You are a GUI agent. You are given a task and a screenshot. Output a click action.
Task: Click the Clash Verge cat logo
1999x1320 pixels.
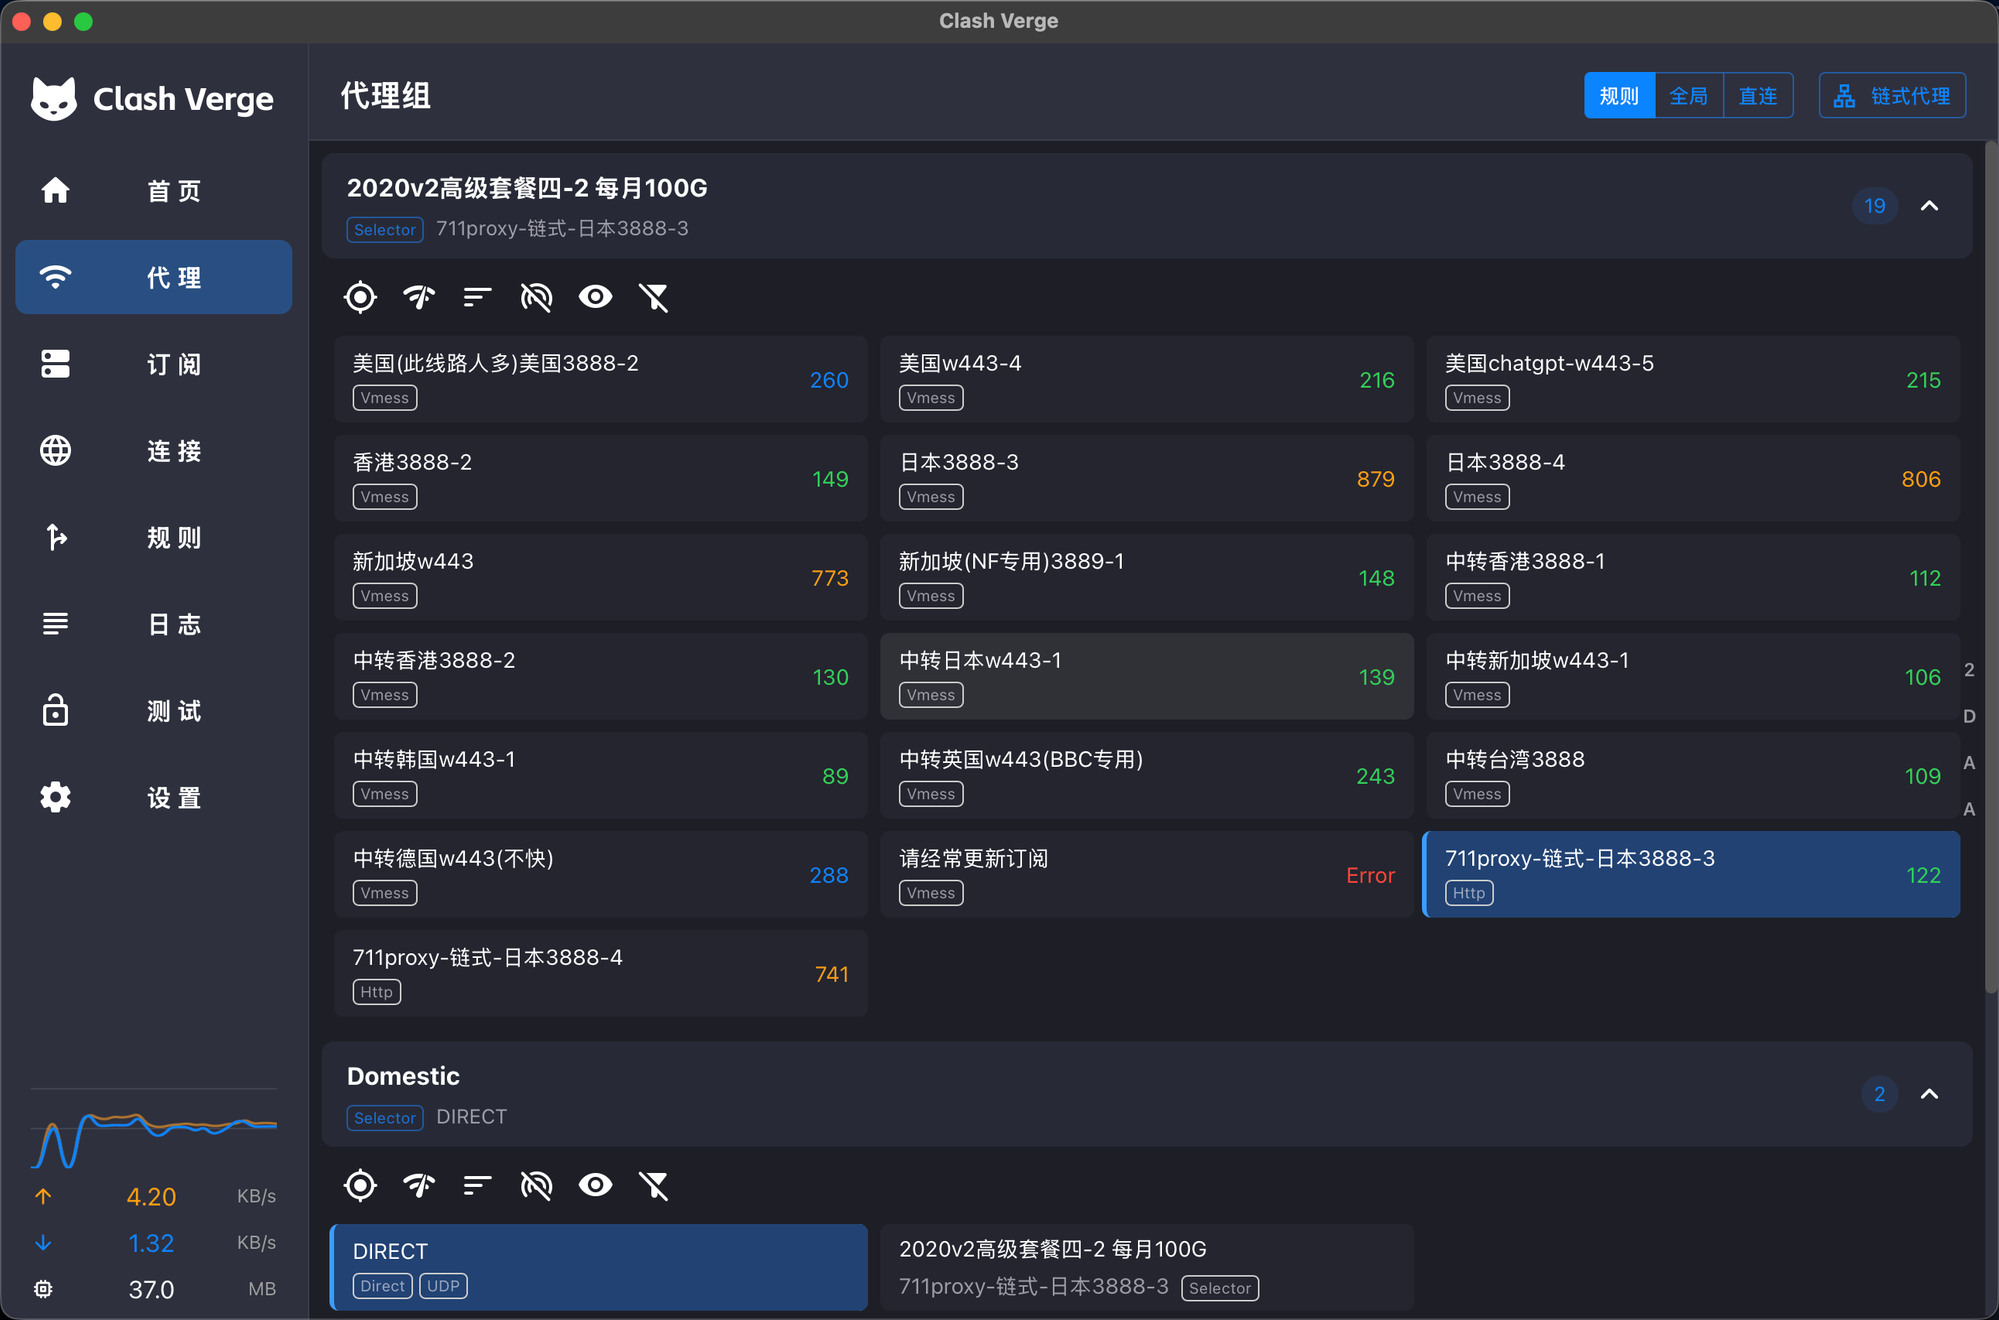click(x=54, y=99)
